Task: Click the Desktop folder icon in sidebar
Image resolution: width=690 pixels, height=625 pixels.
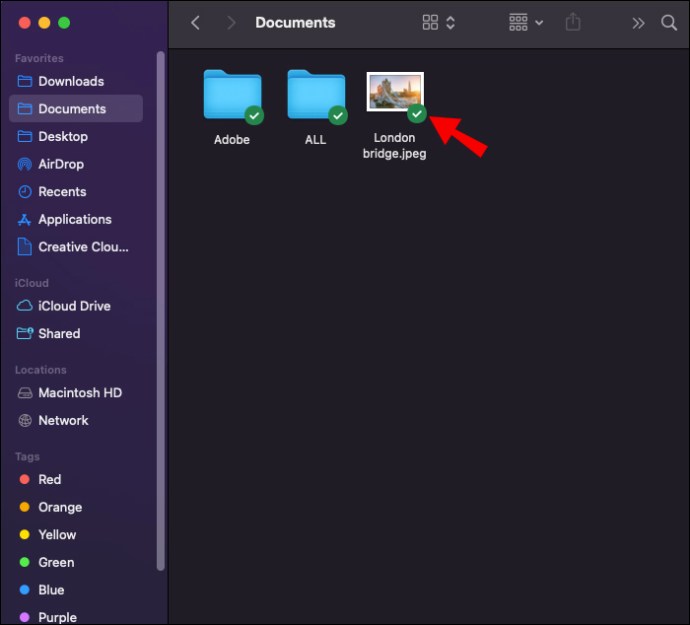Action: click(x=25, y=136)
